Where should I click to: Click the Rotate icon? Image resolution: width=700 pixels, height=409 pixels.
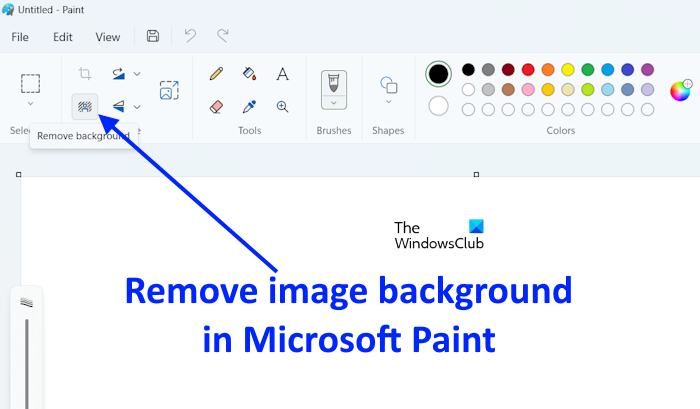coord(118,74)
